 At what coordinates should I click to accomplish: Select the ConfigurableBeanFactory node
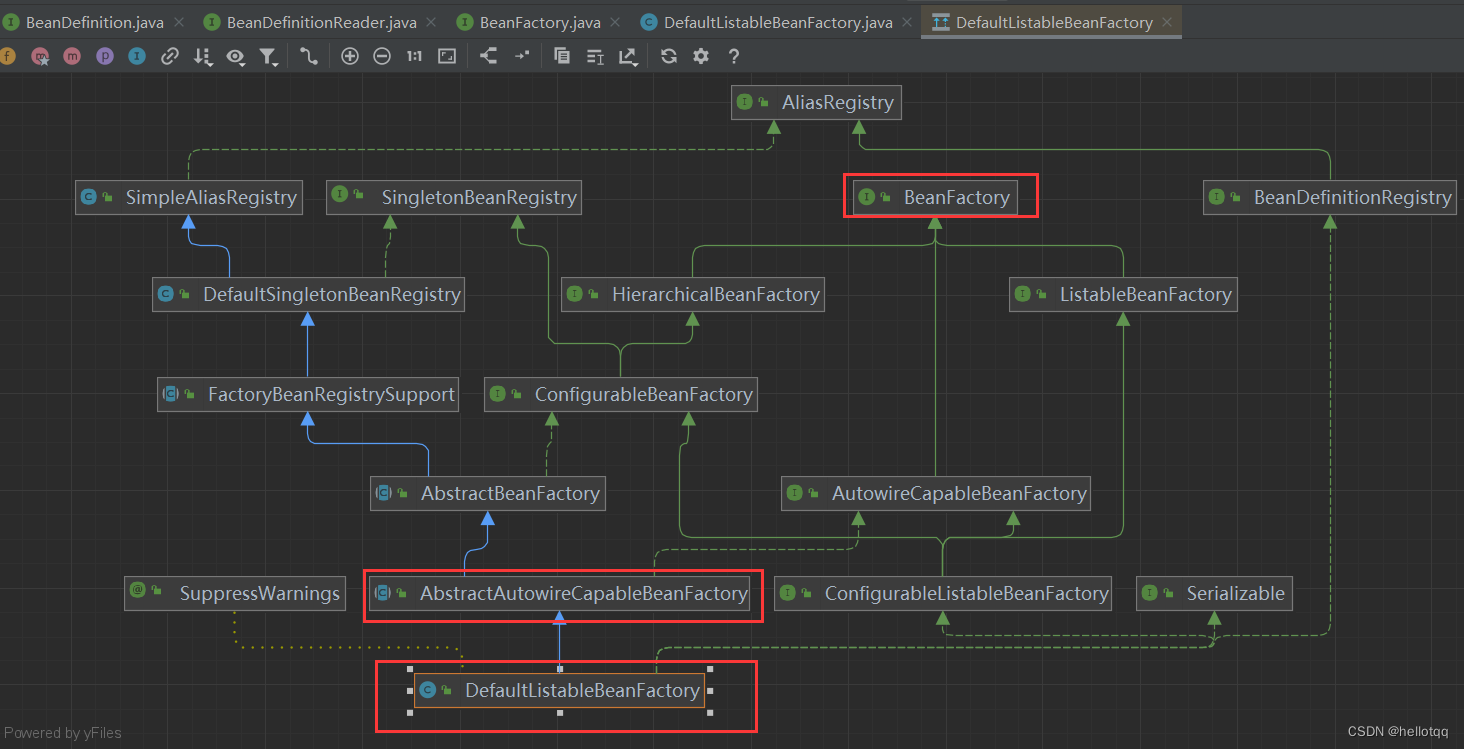tap(621, 394)
